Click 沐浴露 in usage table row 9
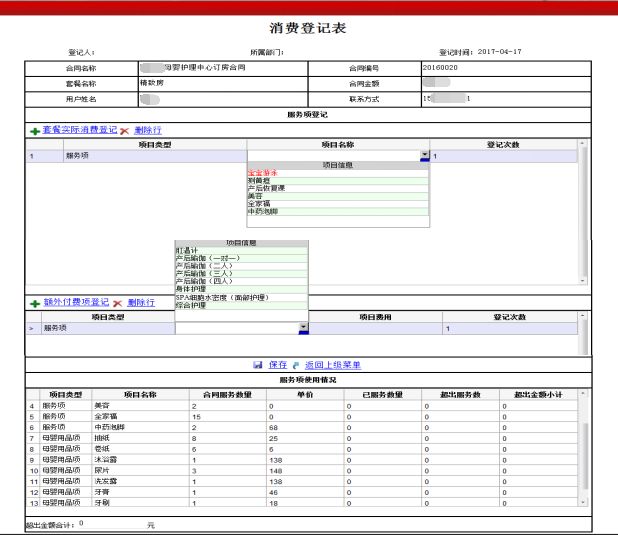 [x=106, y=460]
